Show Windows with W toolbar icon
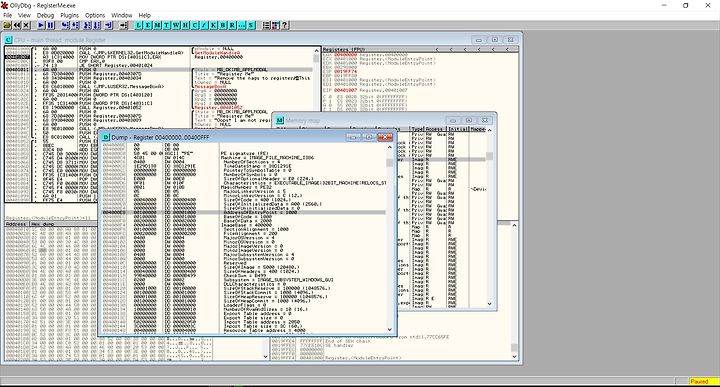Viewport: 720px width, 387px height. tap(176, 25)
